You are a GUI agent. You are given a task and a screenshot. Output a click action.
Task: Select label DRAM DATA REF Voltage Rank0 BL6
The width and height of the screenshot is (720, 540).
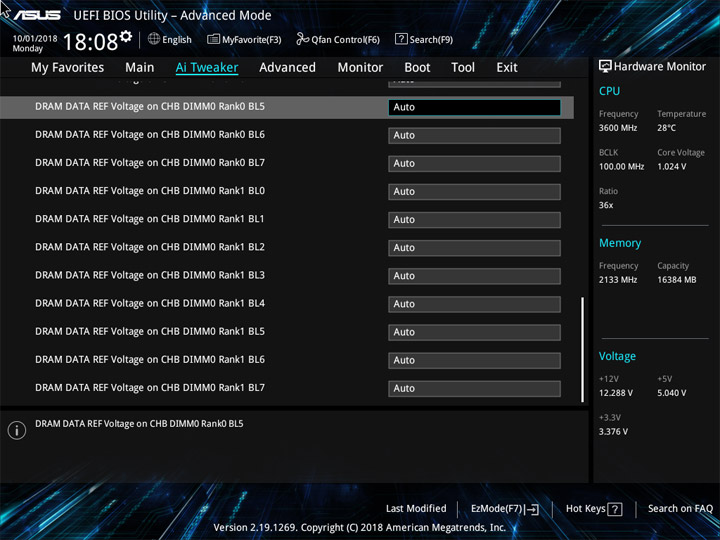pos(150,135)
